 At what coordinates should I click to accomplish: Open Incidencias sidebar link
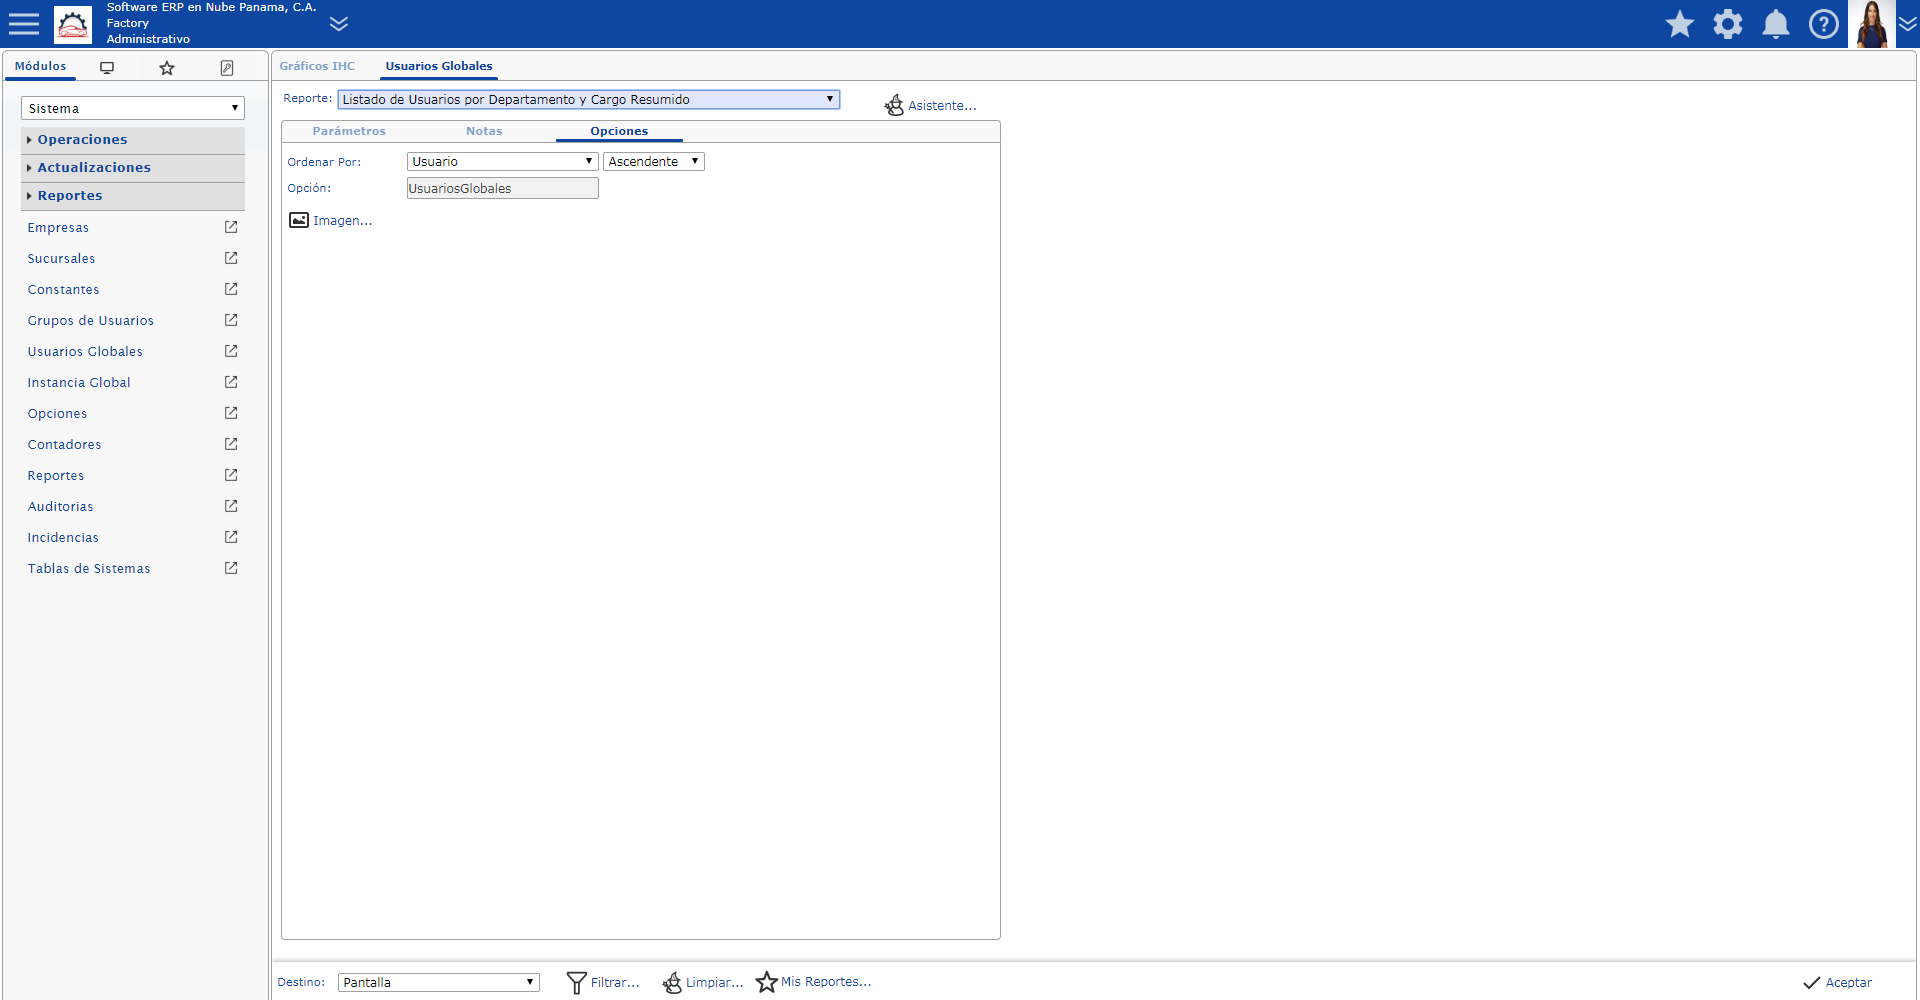point(63,538)
